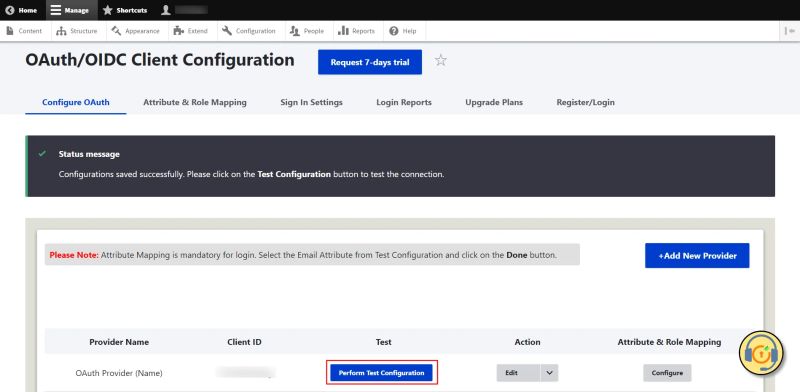Collapse toolbar orientation toggle icon
This screenshot has height=392, width=800.
789,31
